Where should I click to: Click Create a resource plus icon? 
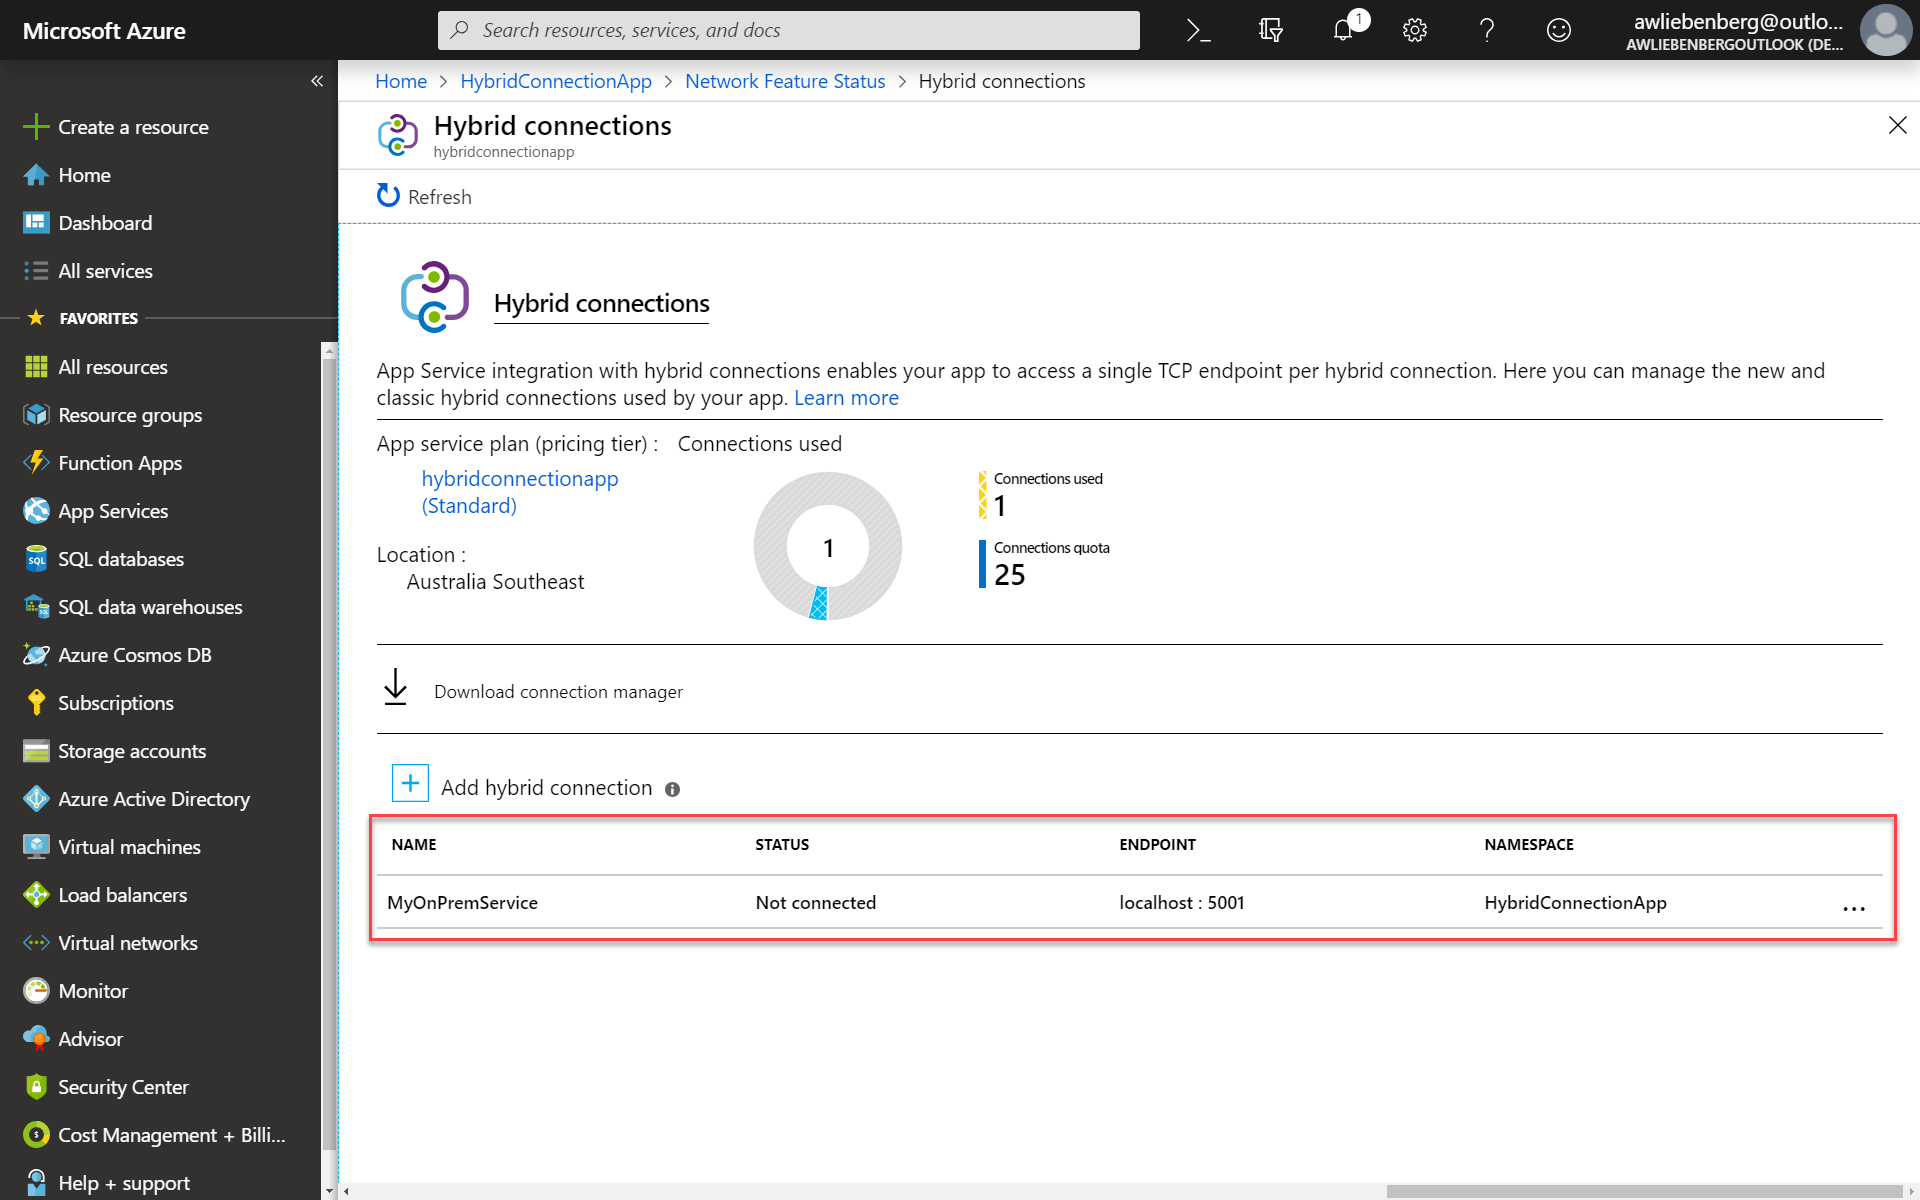click(36, 127)
